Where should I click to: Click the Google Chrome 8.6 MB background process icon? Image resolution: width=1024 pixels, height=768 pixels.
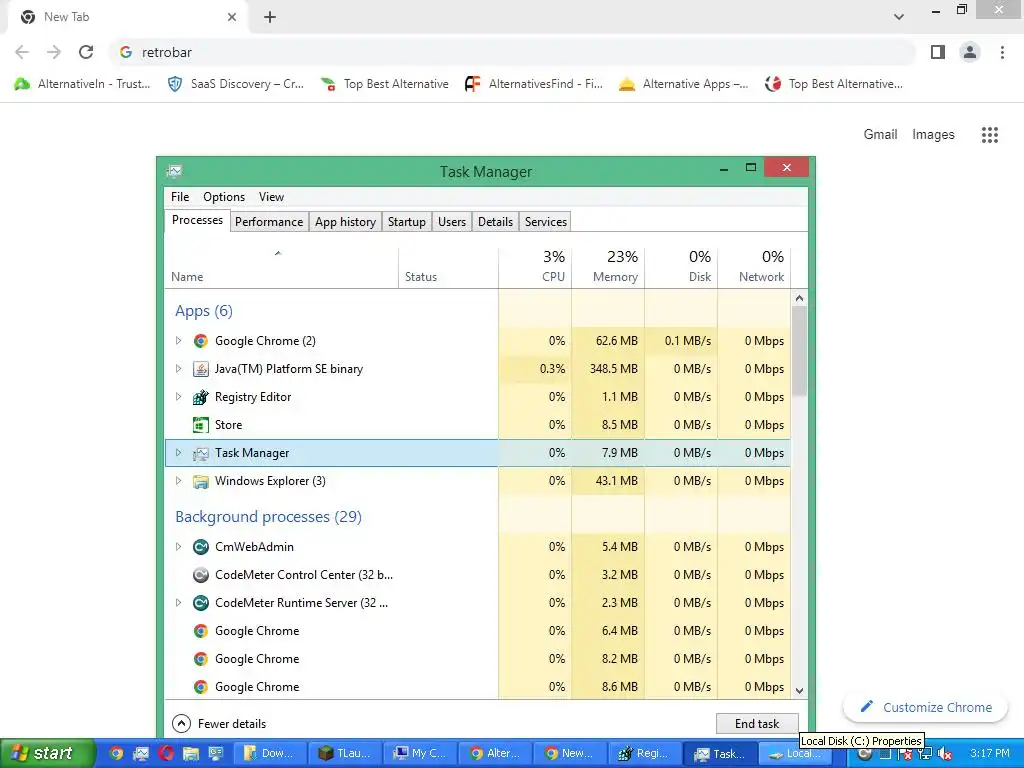tap(200, 687)
